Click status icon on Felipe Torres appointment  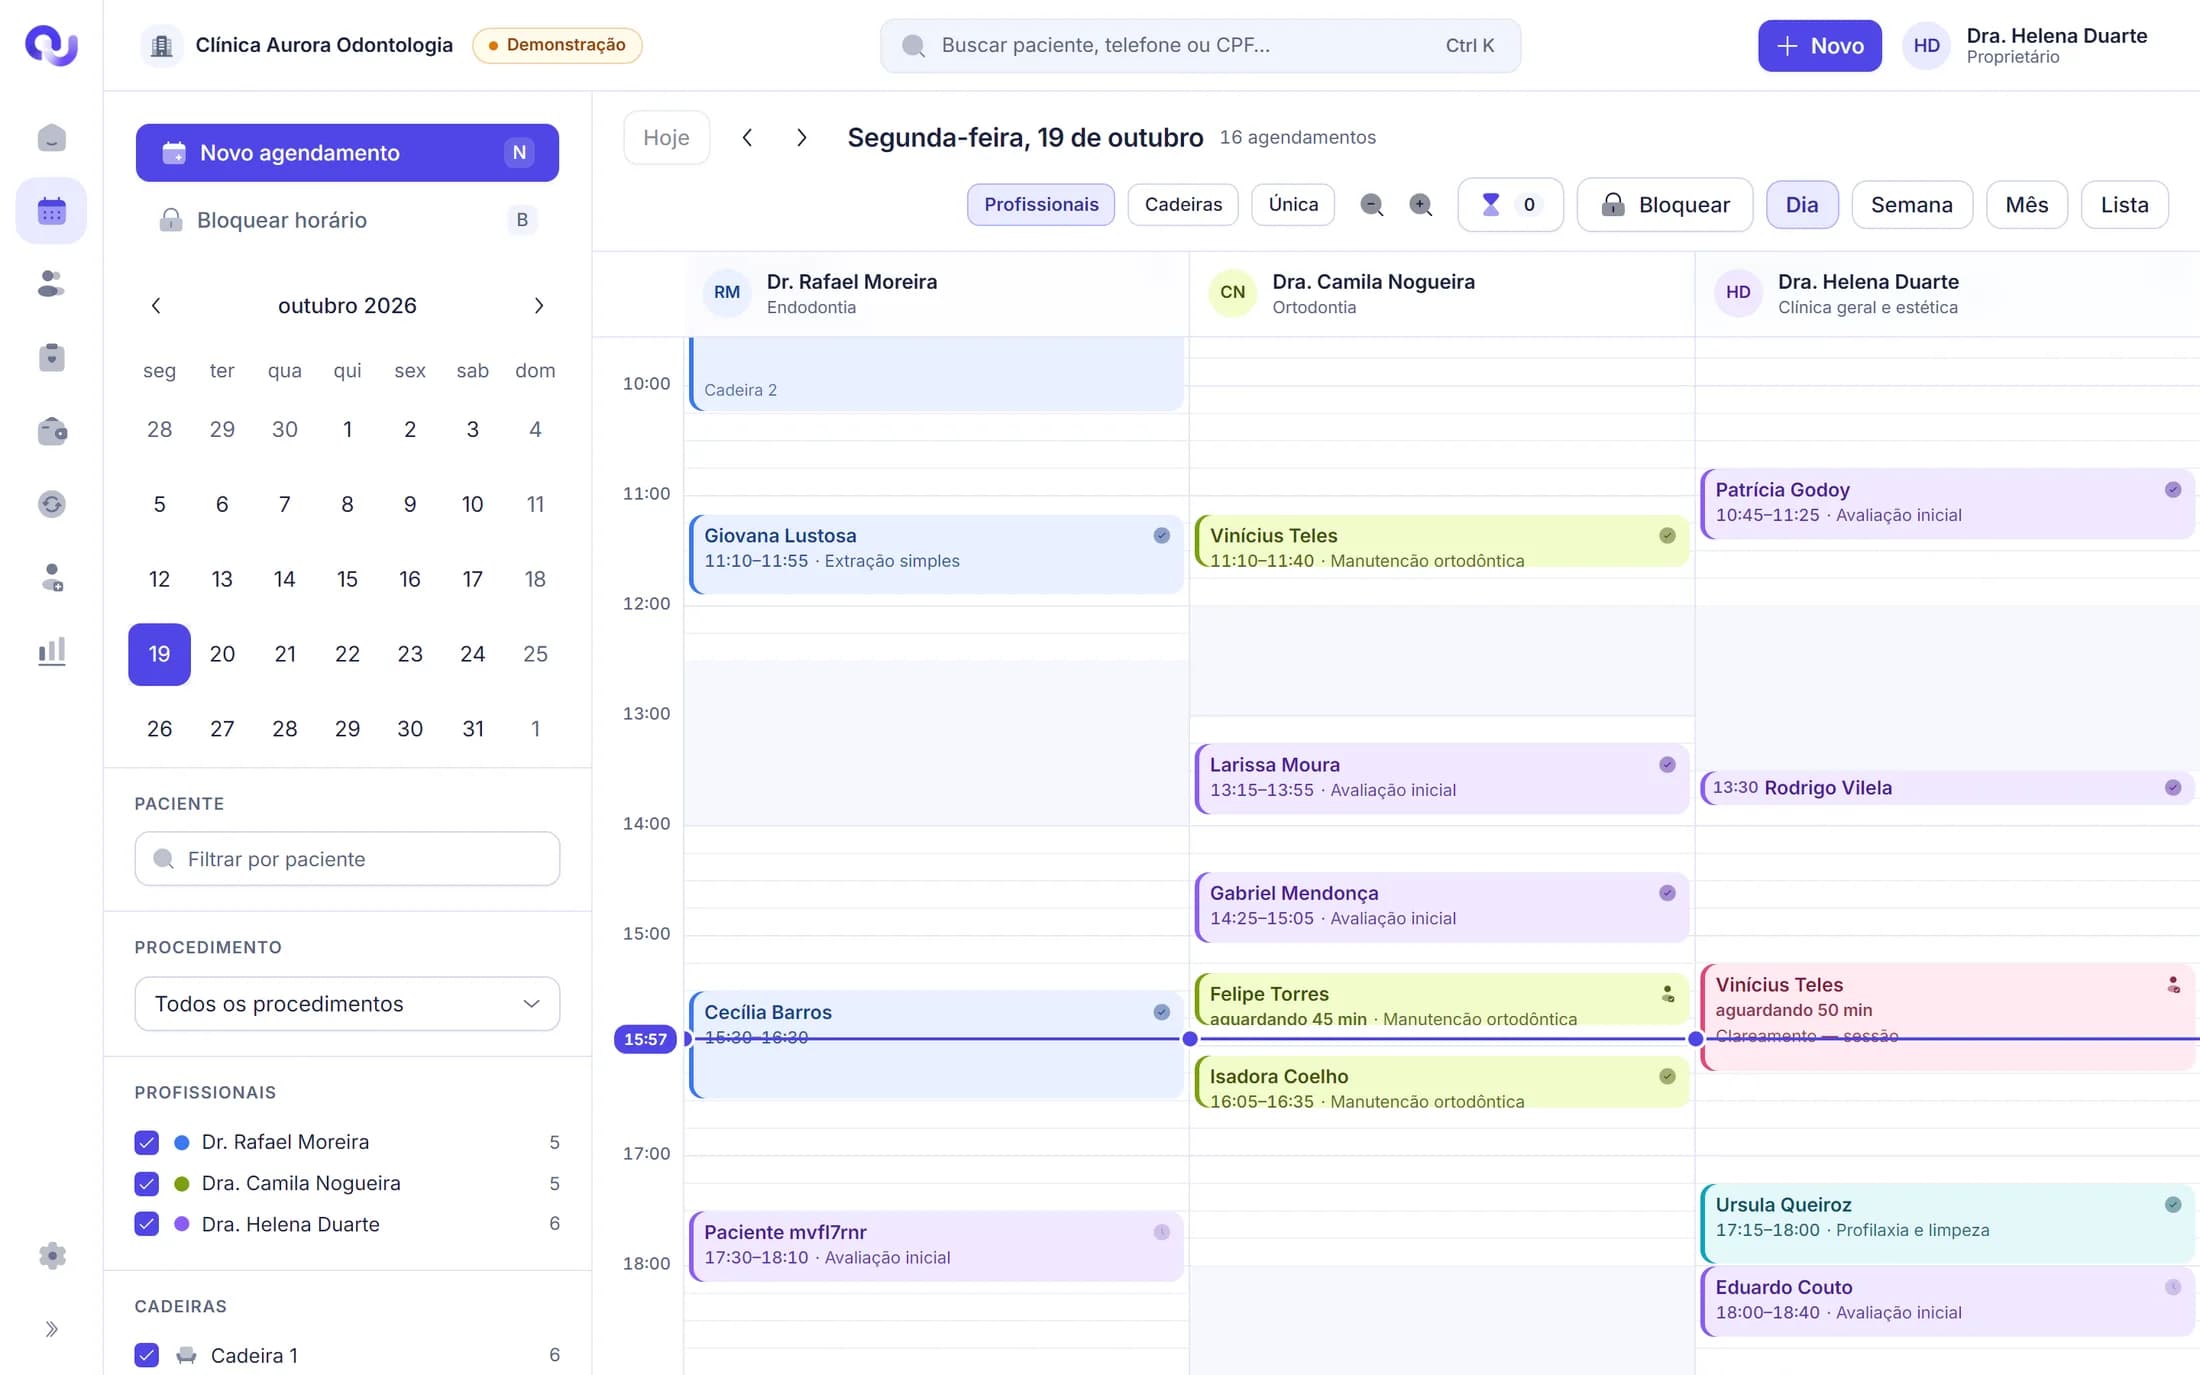tap(1667, 994)
